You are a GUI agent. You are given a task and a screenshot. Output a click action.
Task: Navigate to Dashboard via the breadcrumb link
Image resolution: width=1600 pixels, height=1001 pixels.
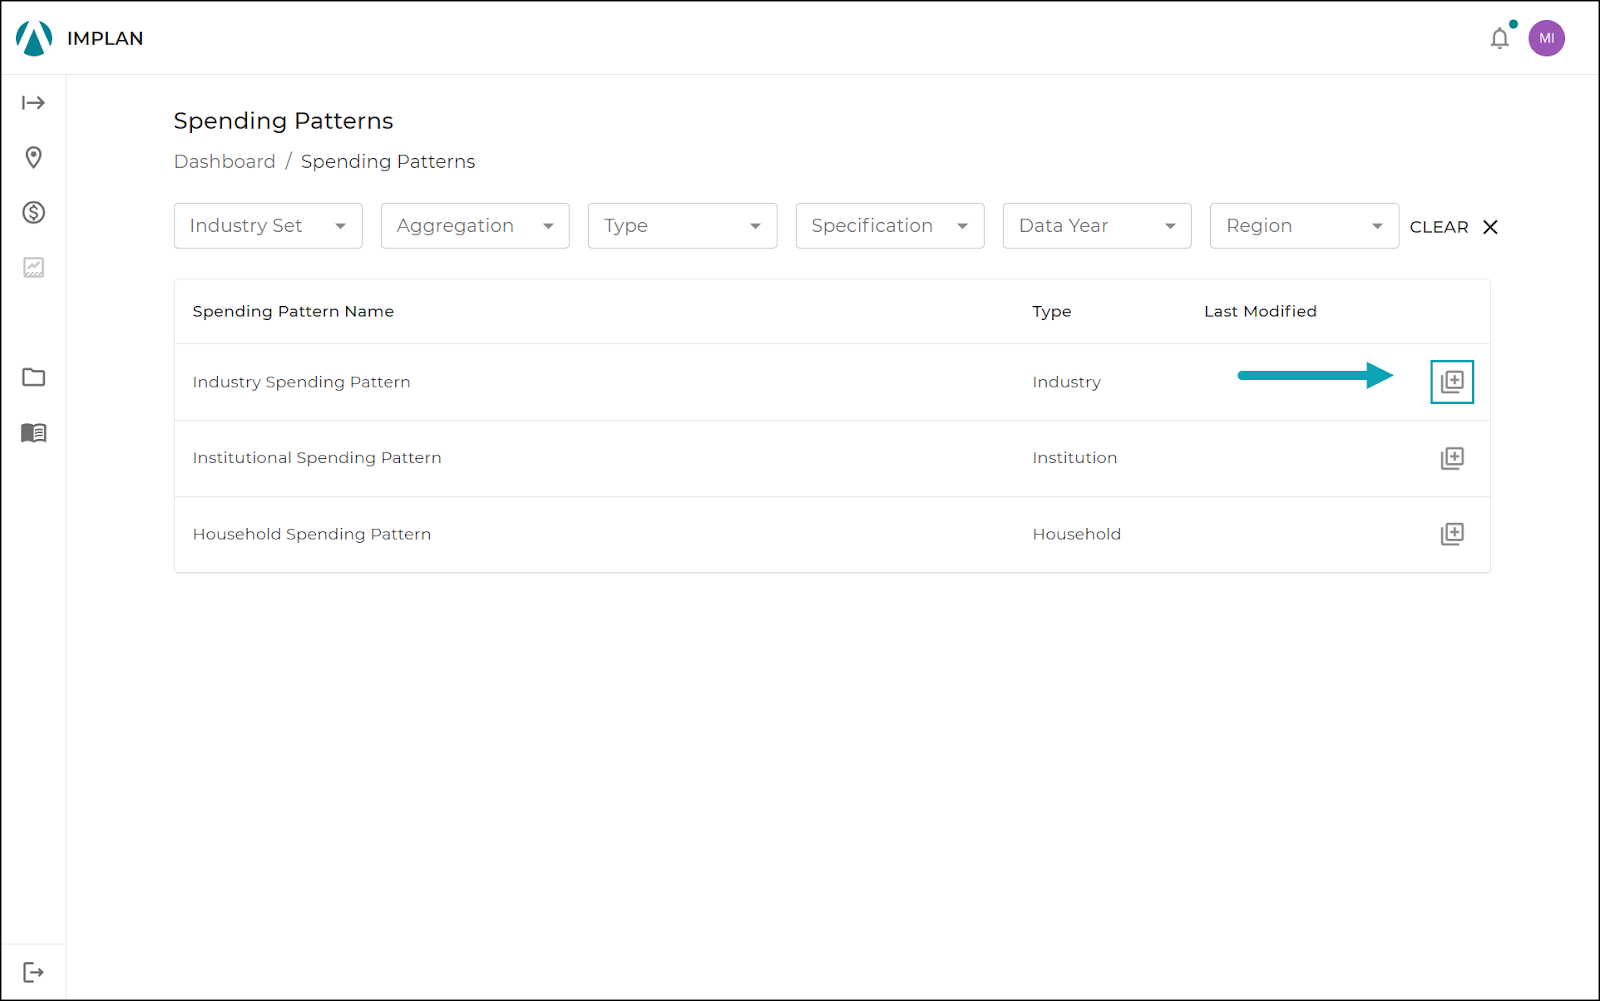coord(224,161)
